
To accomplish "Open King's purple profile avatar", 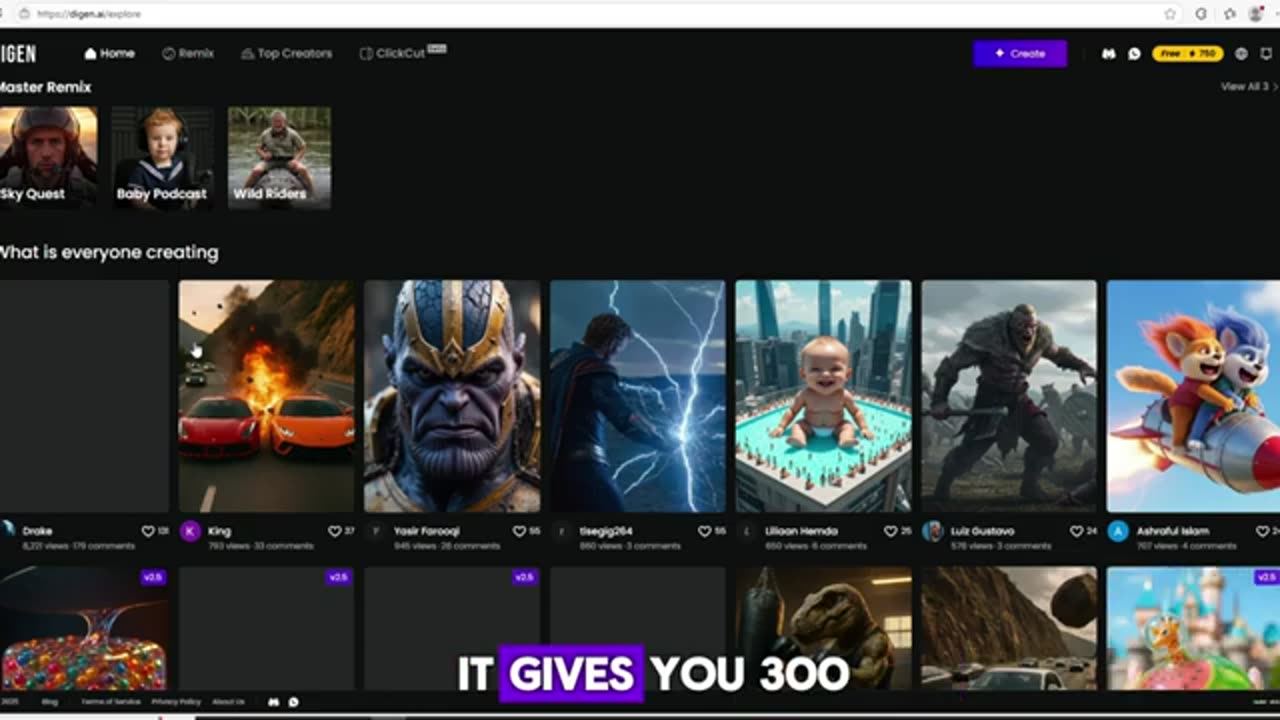I will [190, 531].
